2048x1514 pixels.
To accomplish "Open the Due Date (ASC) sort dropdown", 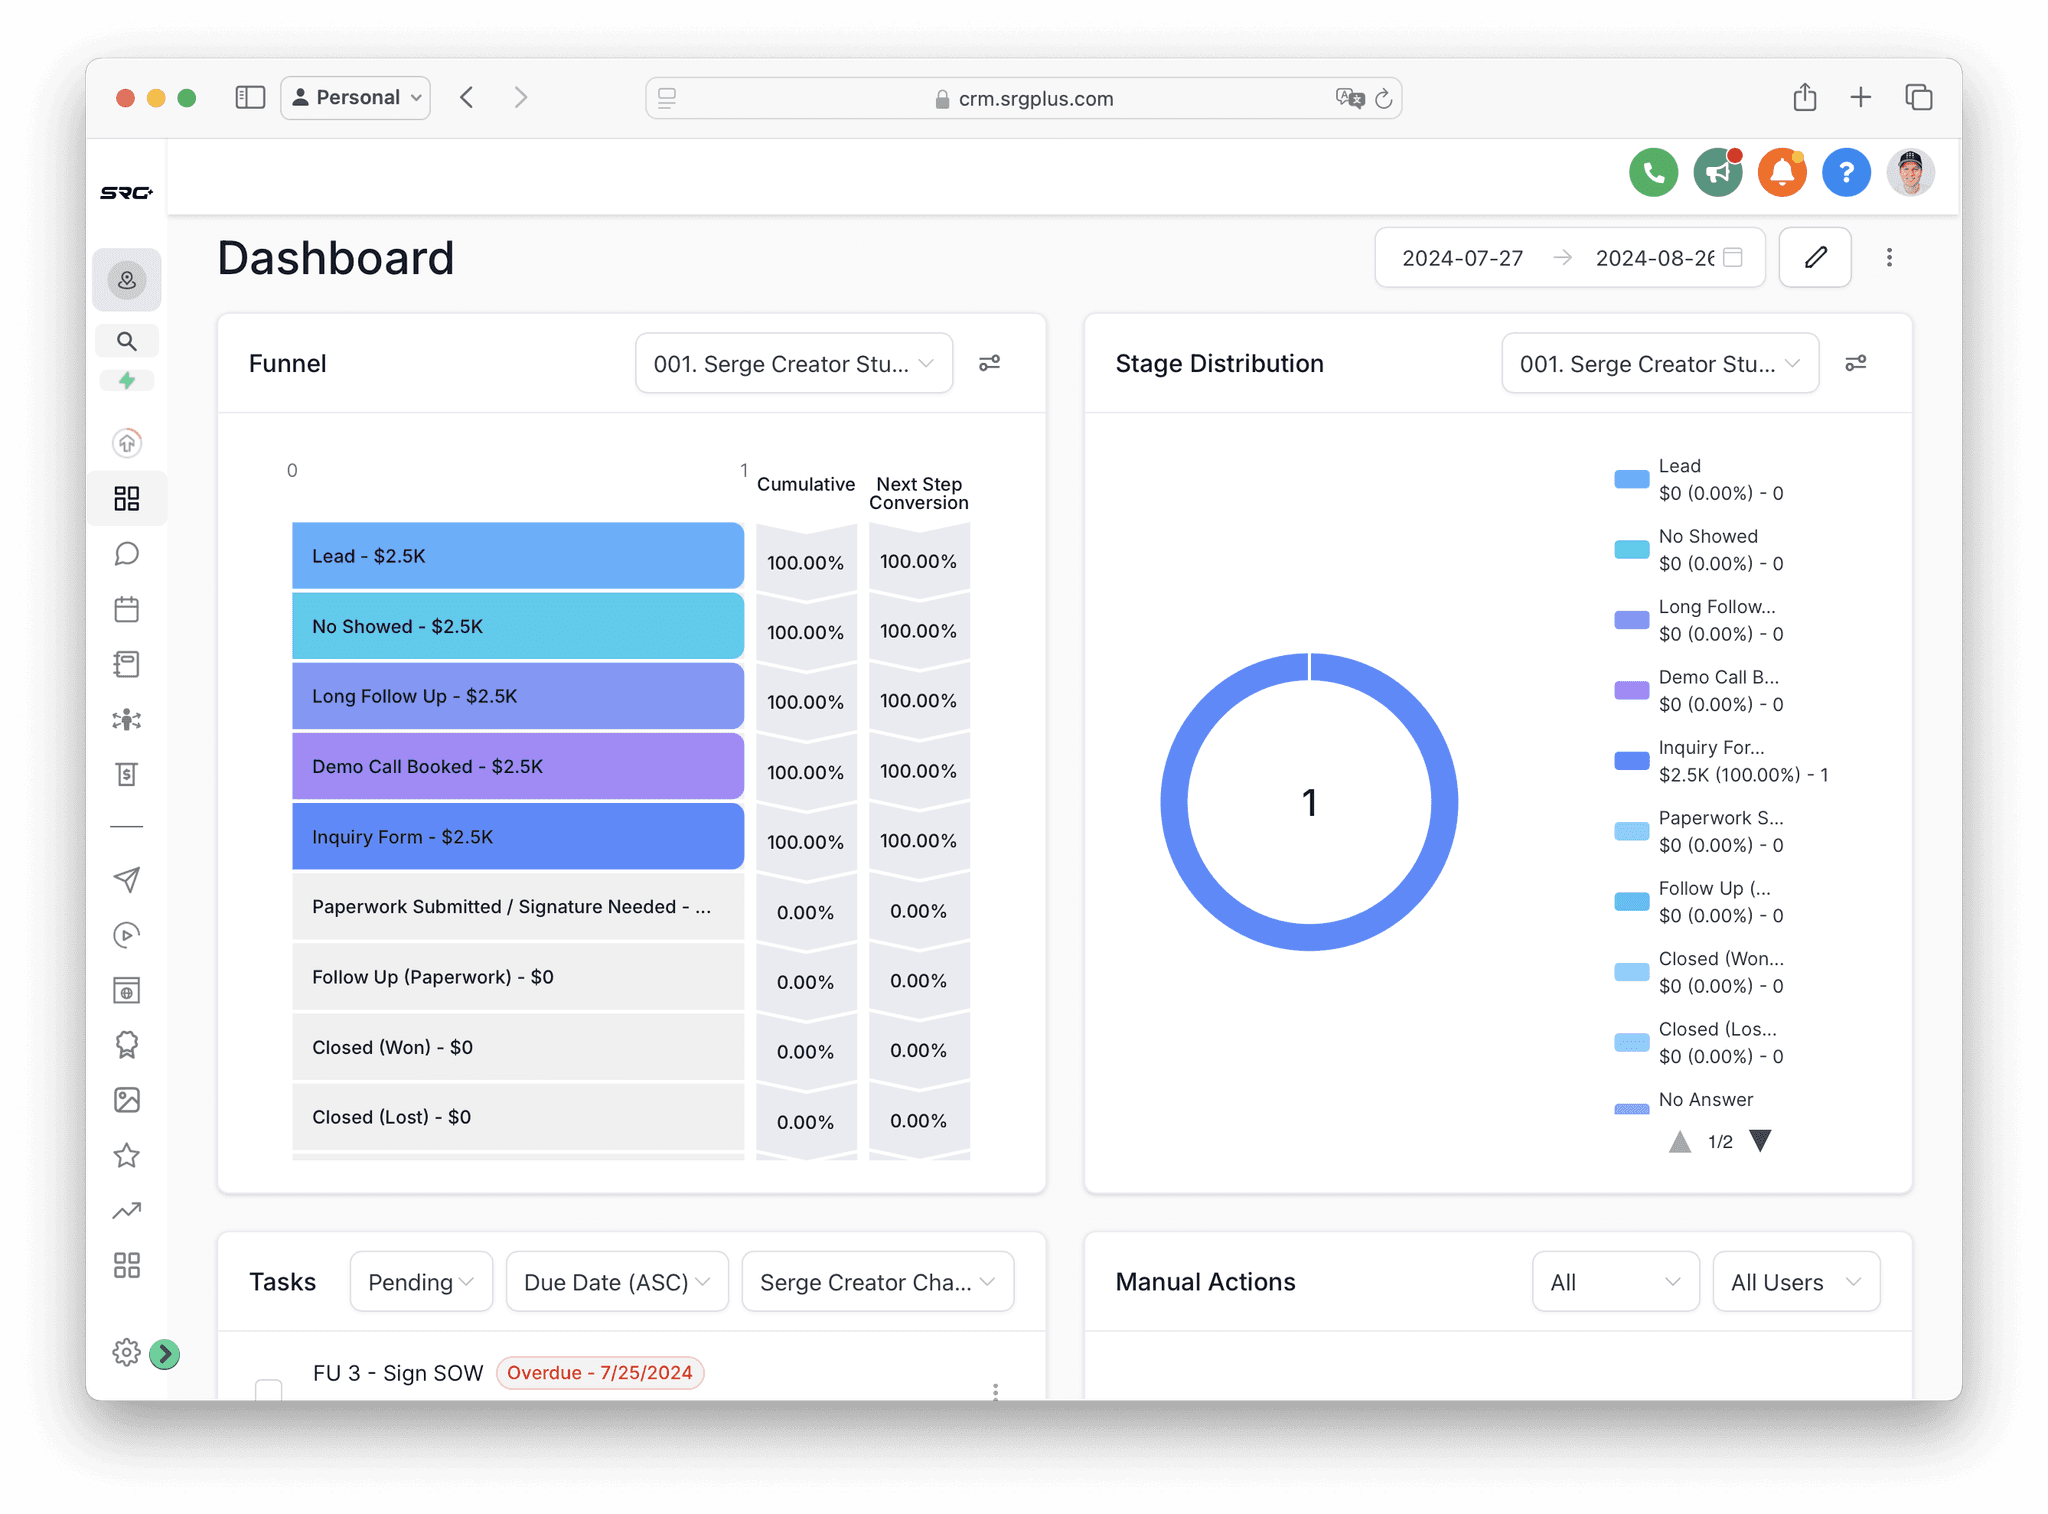I will [616, 1282].
